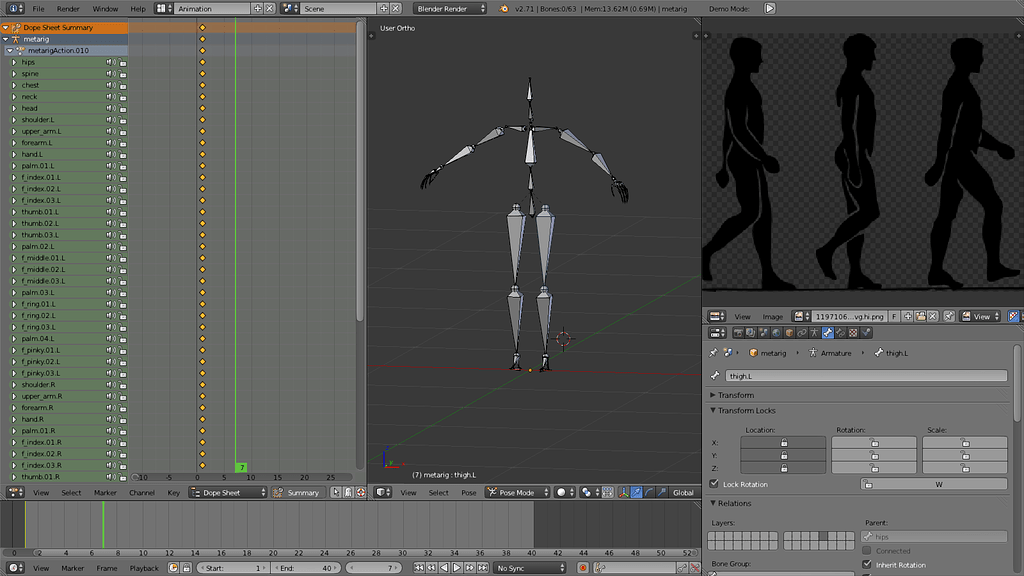Open the Physics properties tab
The height and width of the screenshot is (576, 1024).
coord(866,333)
